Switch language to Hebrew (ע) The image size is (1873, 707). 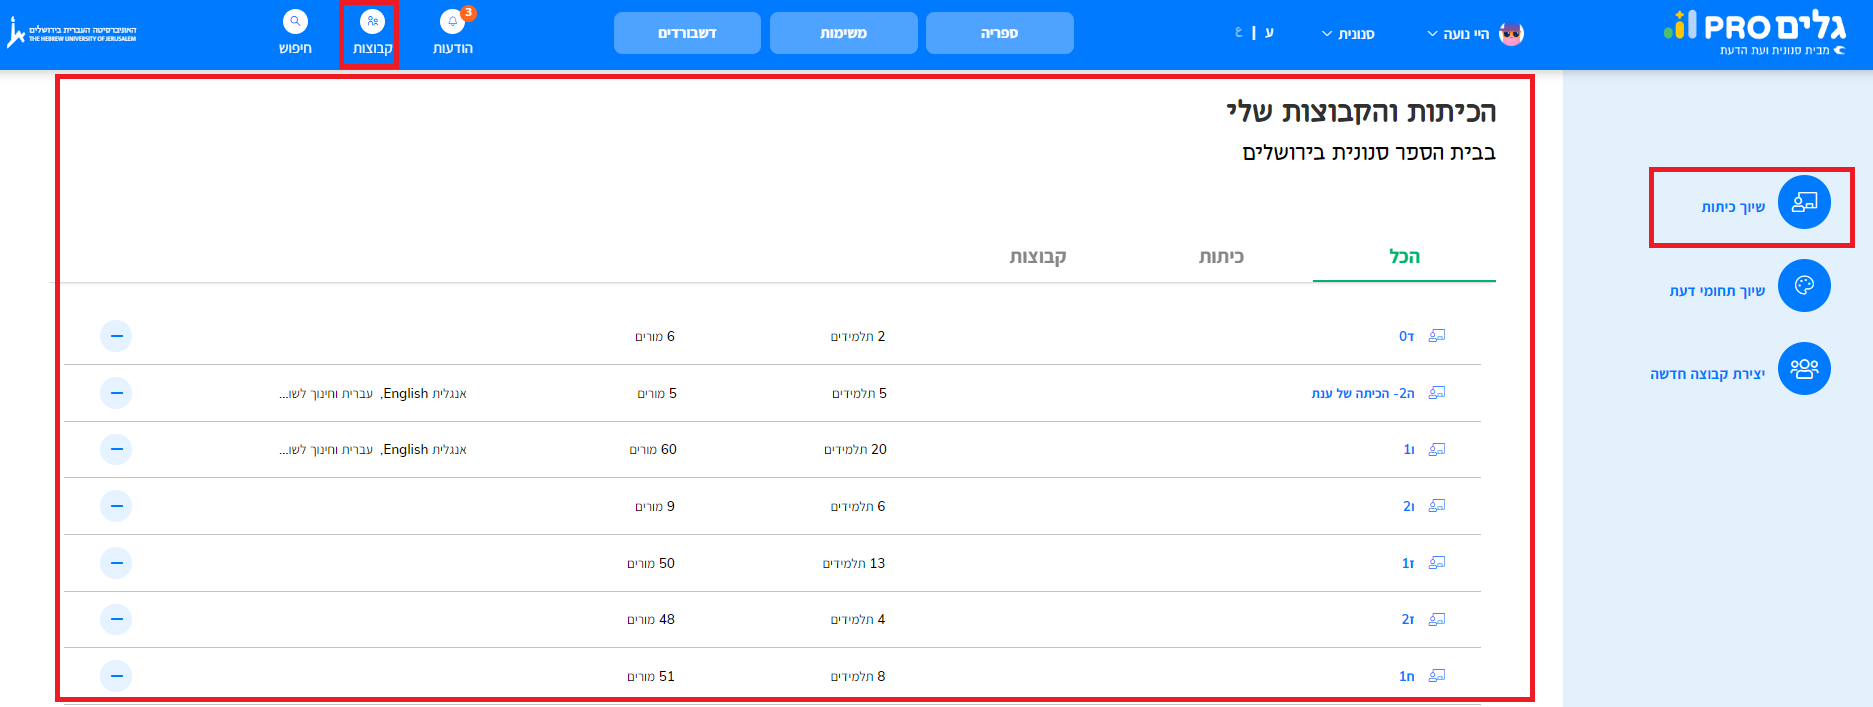coord(1269,32)
